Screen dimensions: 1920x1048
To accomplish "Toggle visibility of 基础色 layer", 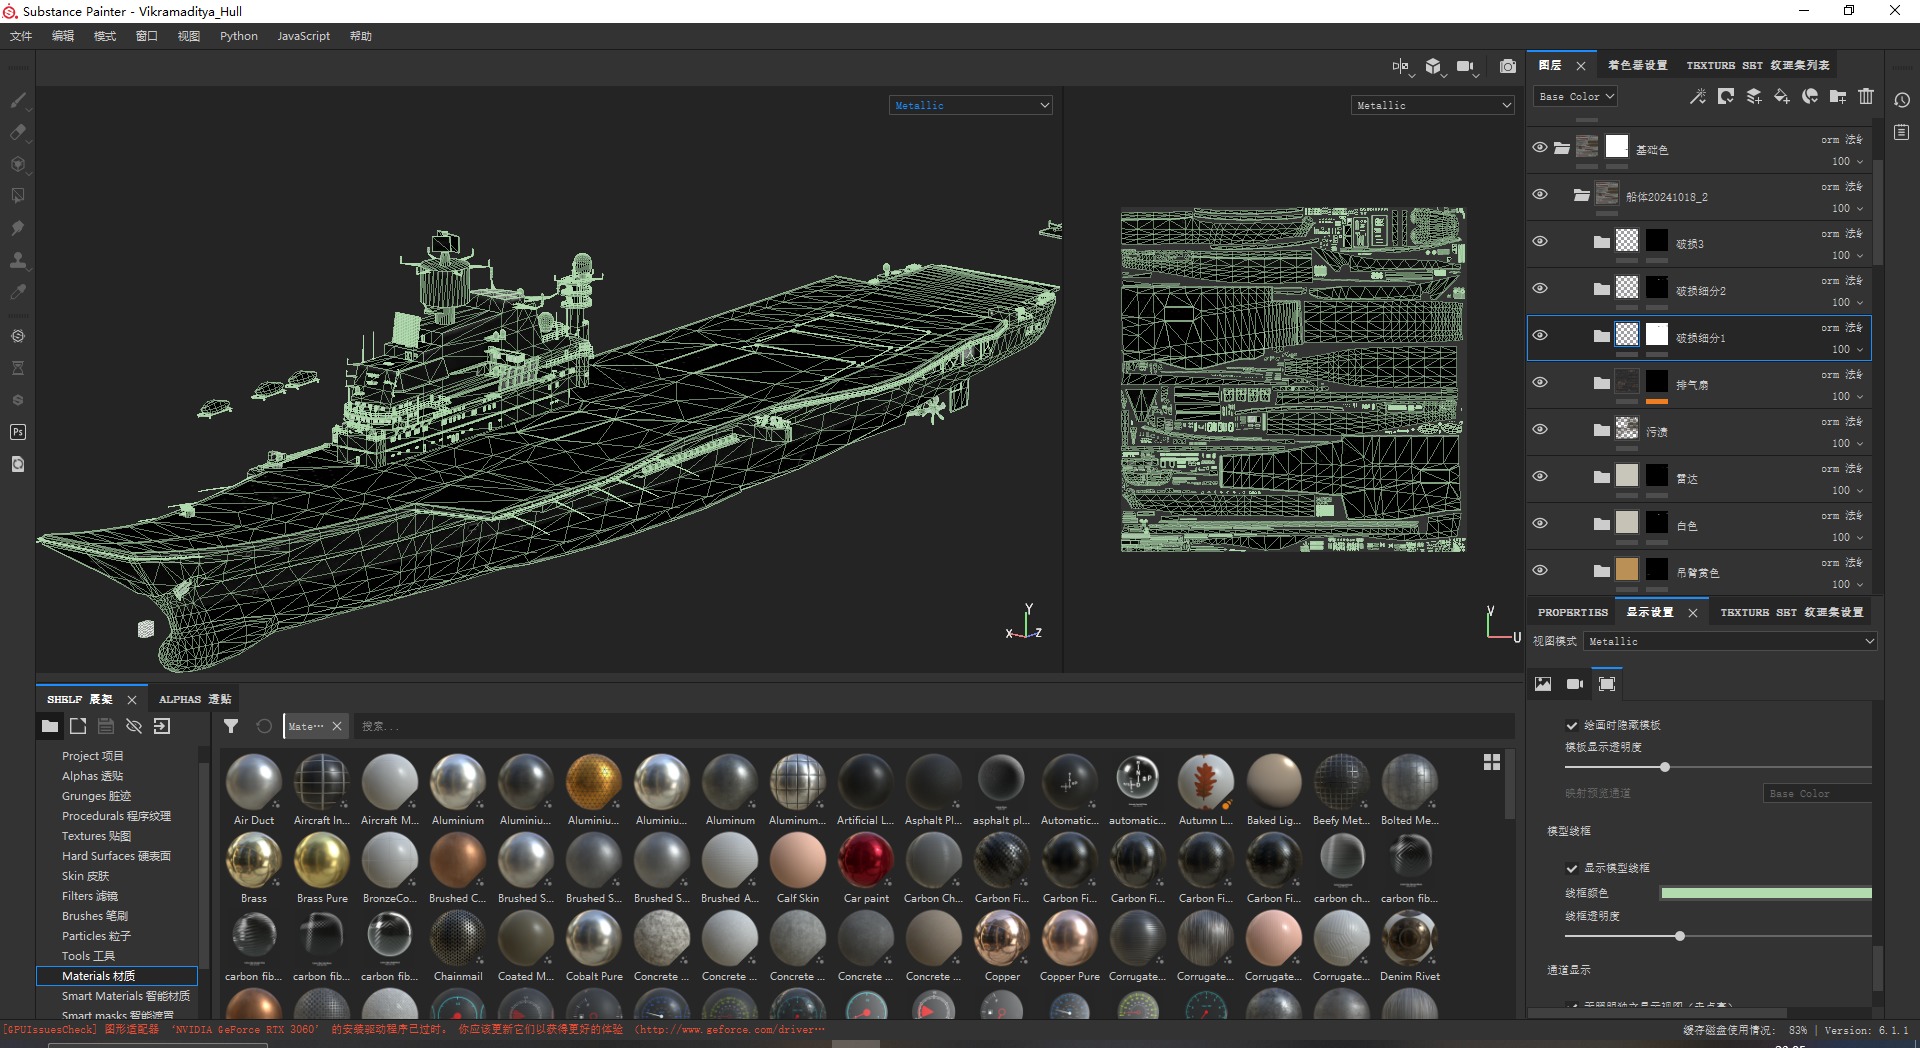I will point(1540,147).
